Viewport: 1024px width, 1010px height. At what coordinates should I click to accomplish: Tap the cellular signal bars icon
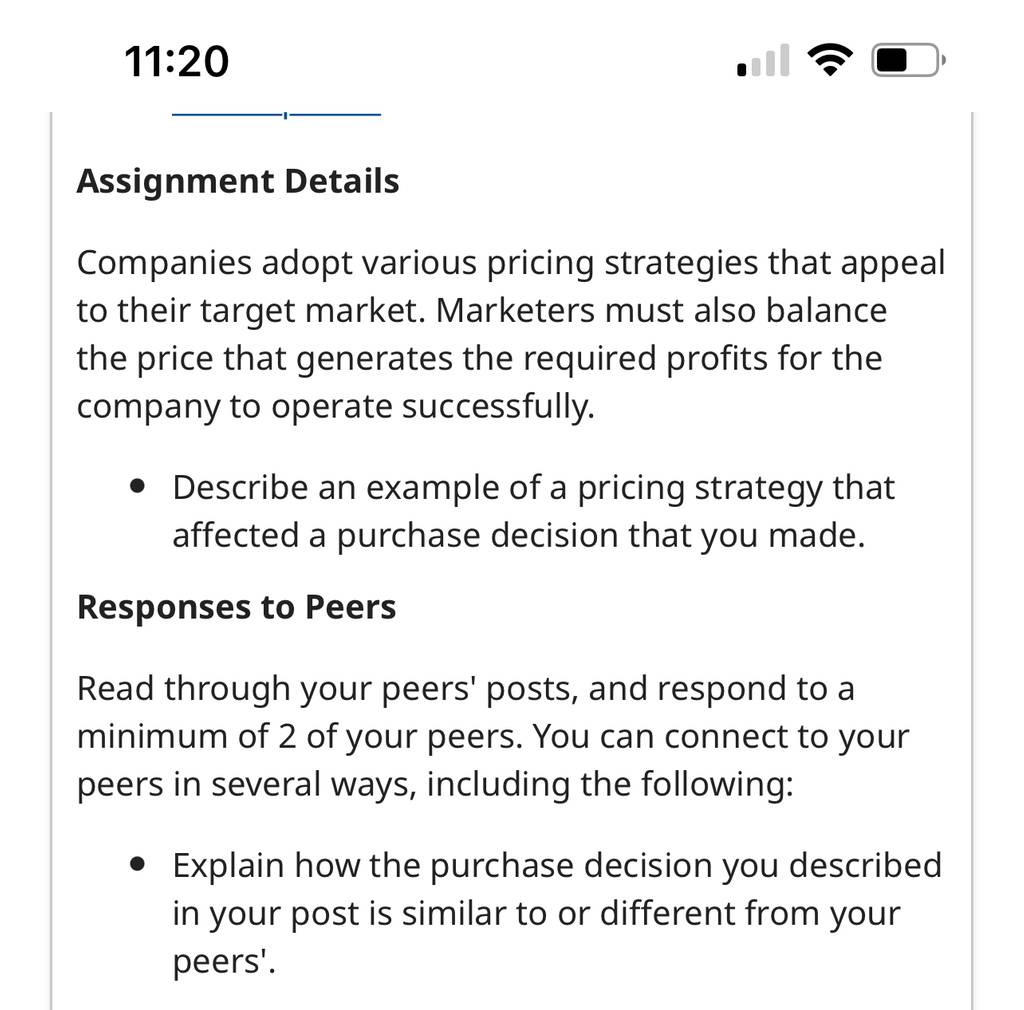pyautogui.click(x=763, y=60)
